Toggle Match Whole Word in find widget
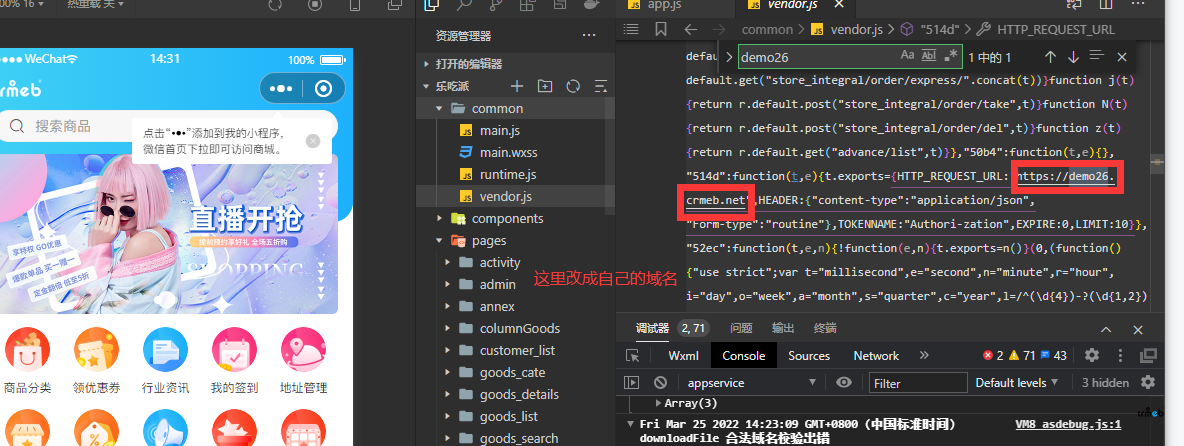Viewport: 1184px width, 446px height. (x=930, y=56)
